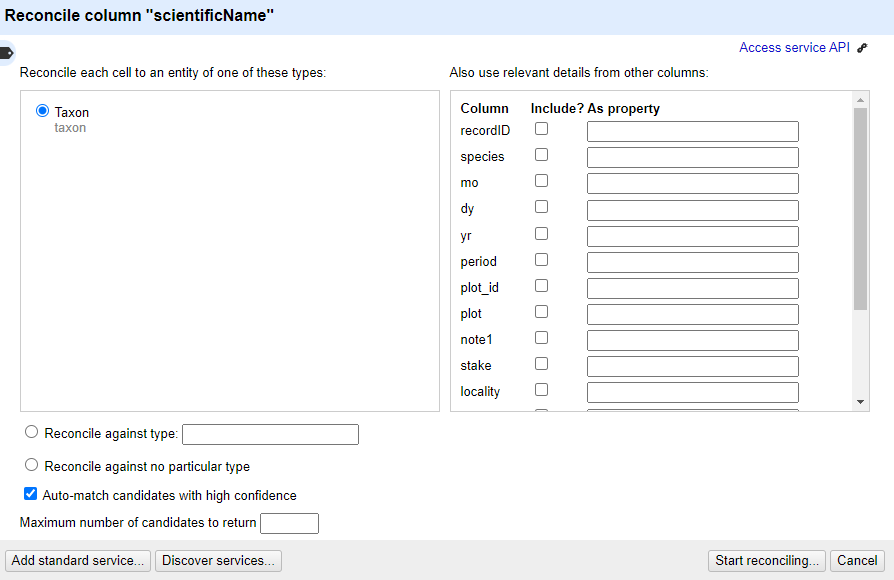Click the property field for yr column
The width and height of the screenshot is (894, 580).
[692, 236]
